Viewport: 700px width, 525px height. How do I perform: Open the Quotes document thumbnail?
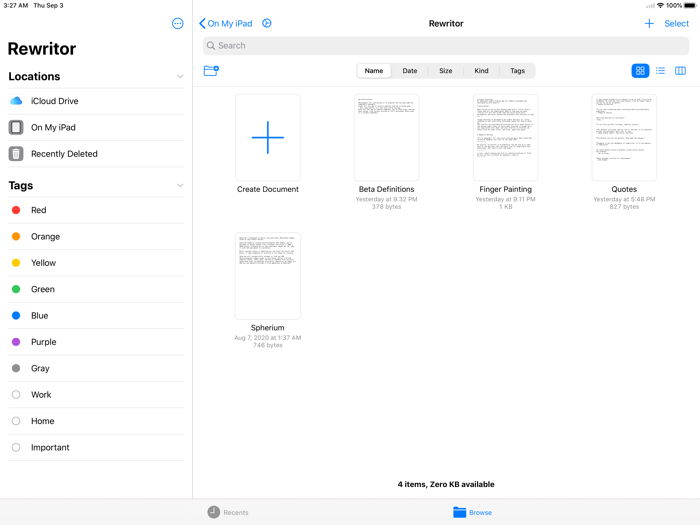(x=624, y=138)
